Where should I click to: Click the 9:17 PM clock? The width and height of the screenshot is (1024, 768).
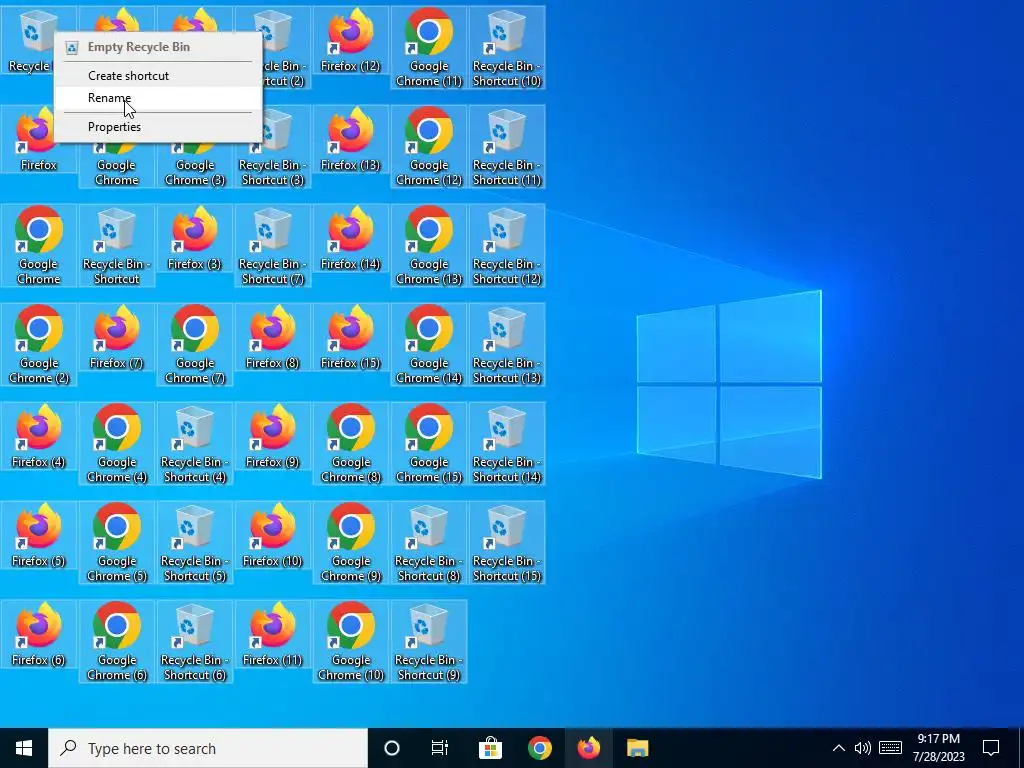pos(938,748)
